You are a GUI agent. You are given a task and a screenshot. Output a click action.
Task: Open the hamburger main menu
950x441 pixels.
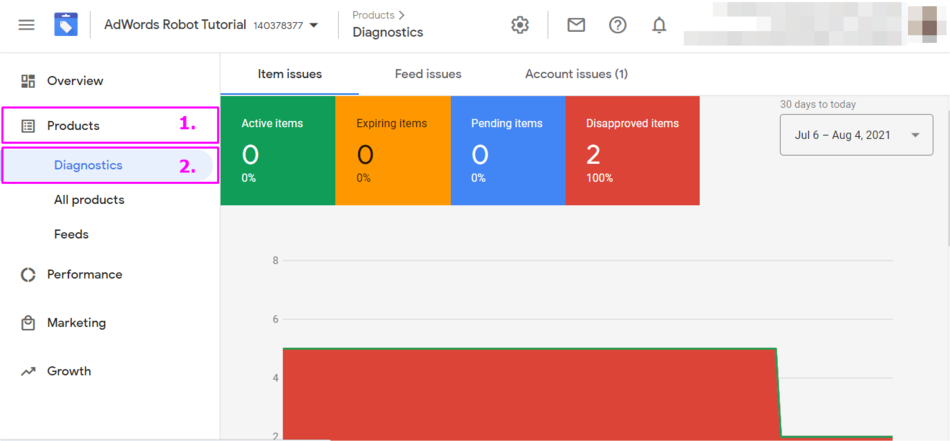[x=27, y=25]
